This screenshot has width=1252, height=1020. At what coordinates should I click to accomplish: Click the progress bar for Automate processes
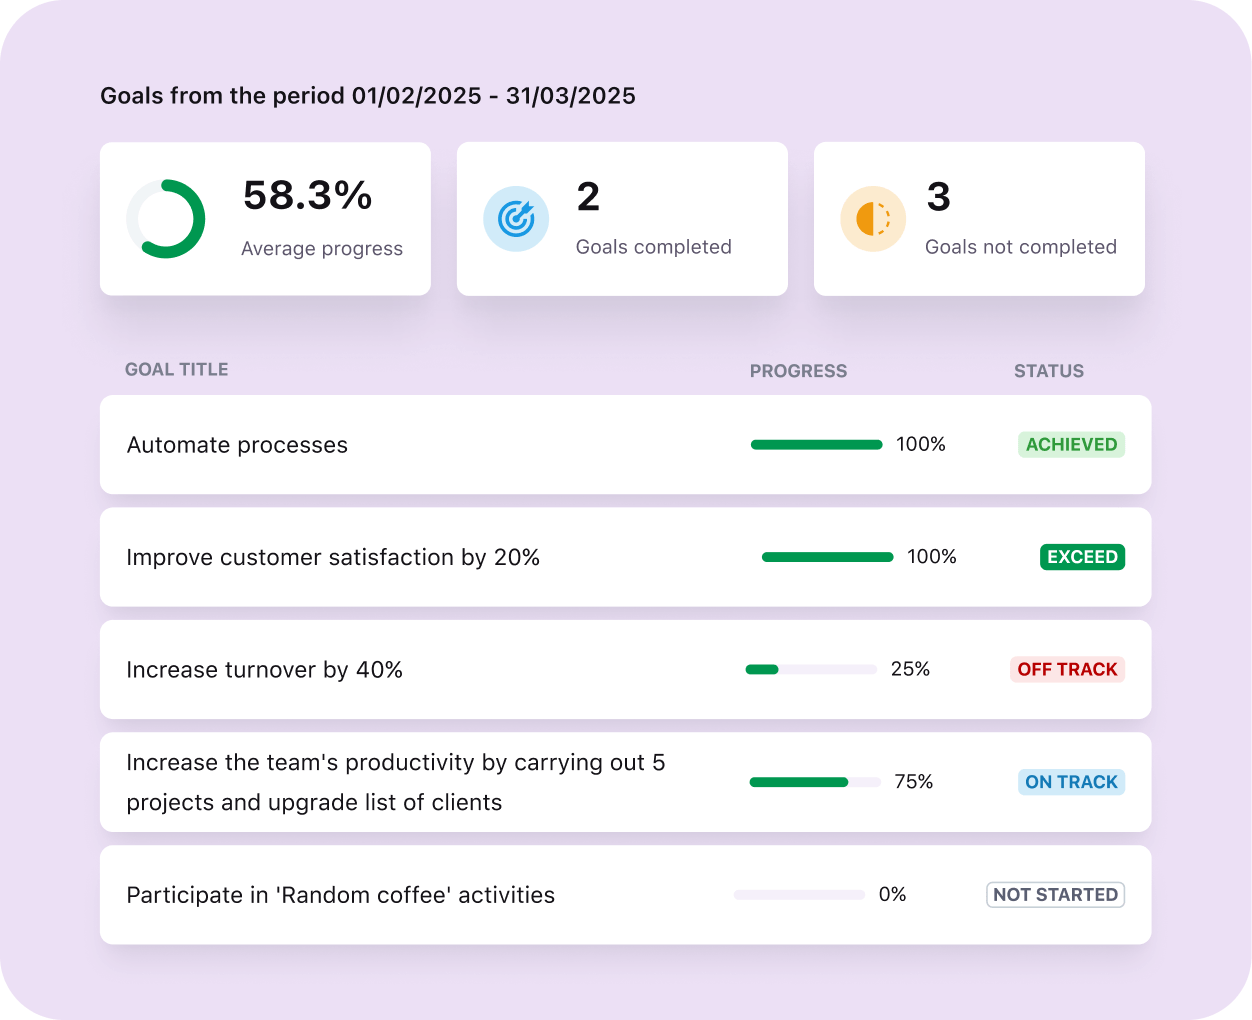[x=817, y=445]
